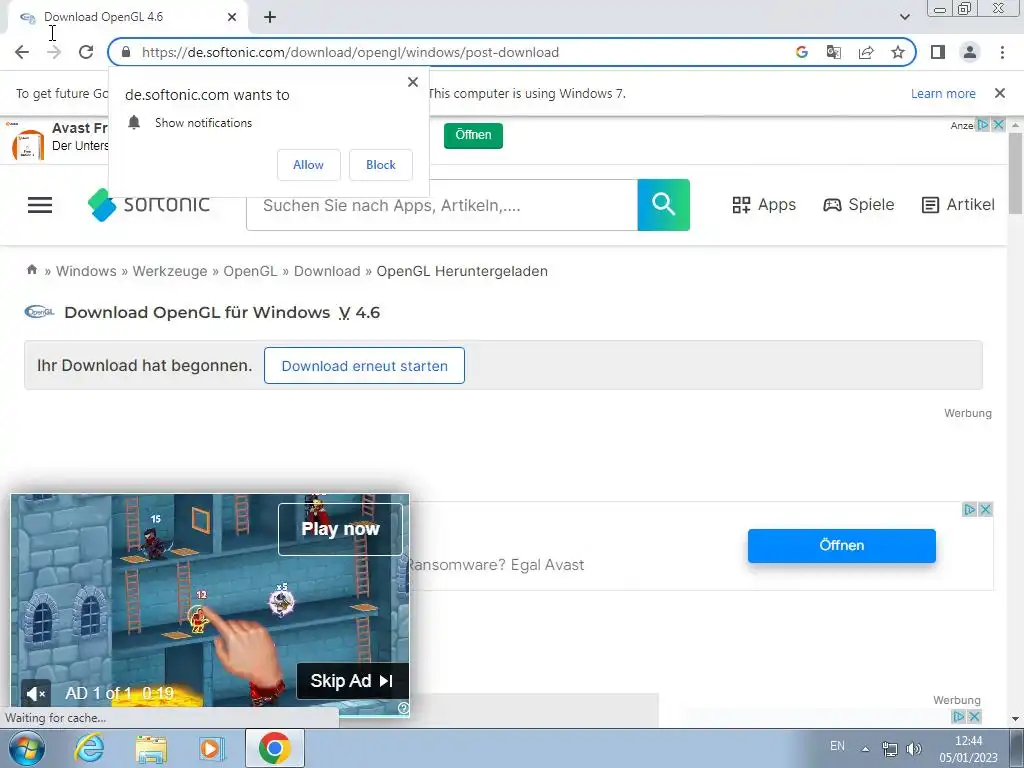Screen dimensions: 1024x768
Task: Go to Werkzeuge breadcrumb
Action: (170, 271)
